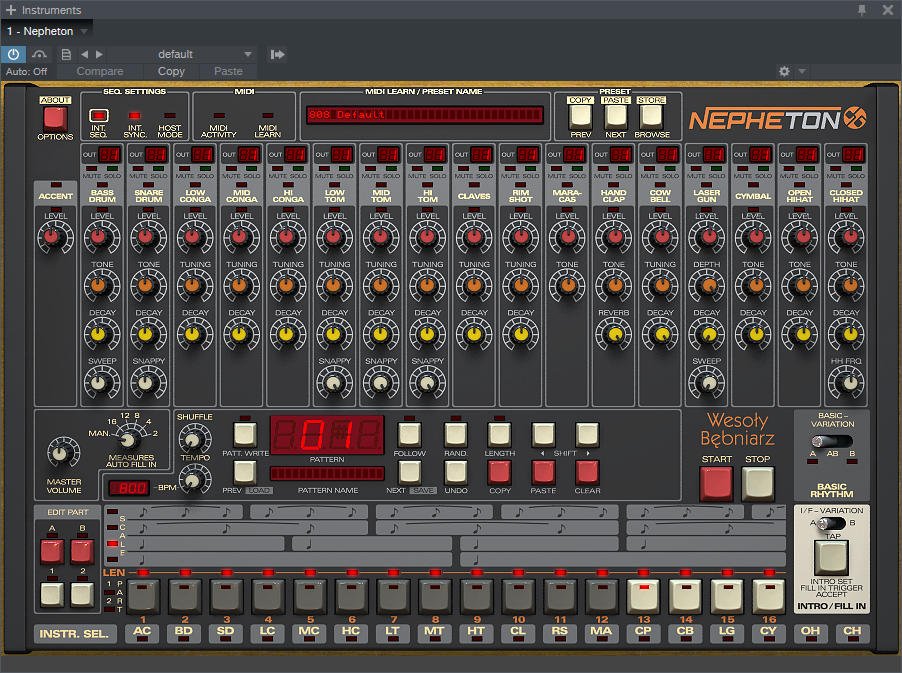Toggle the FOLLOW button
This screenshot has height=673, width=902.
point(410,435)
